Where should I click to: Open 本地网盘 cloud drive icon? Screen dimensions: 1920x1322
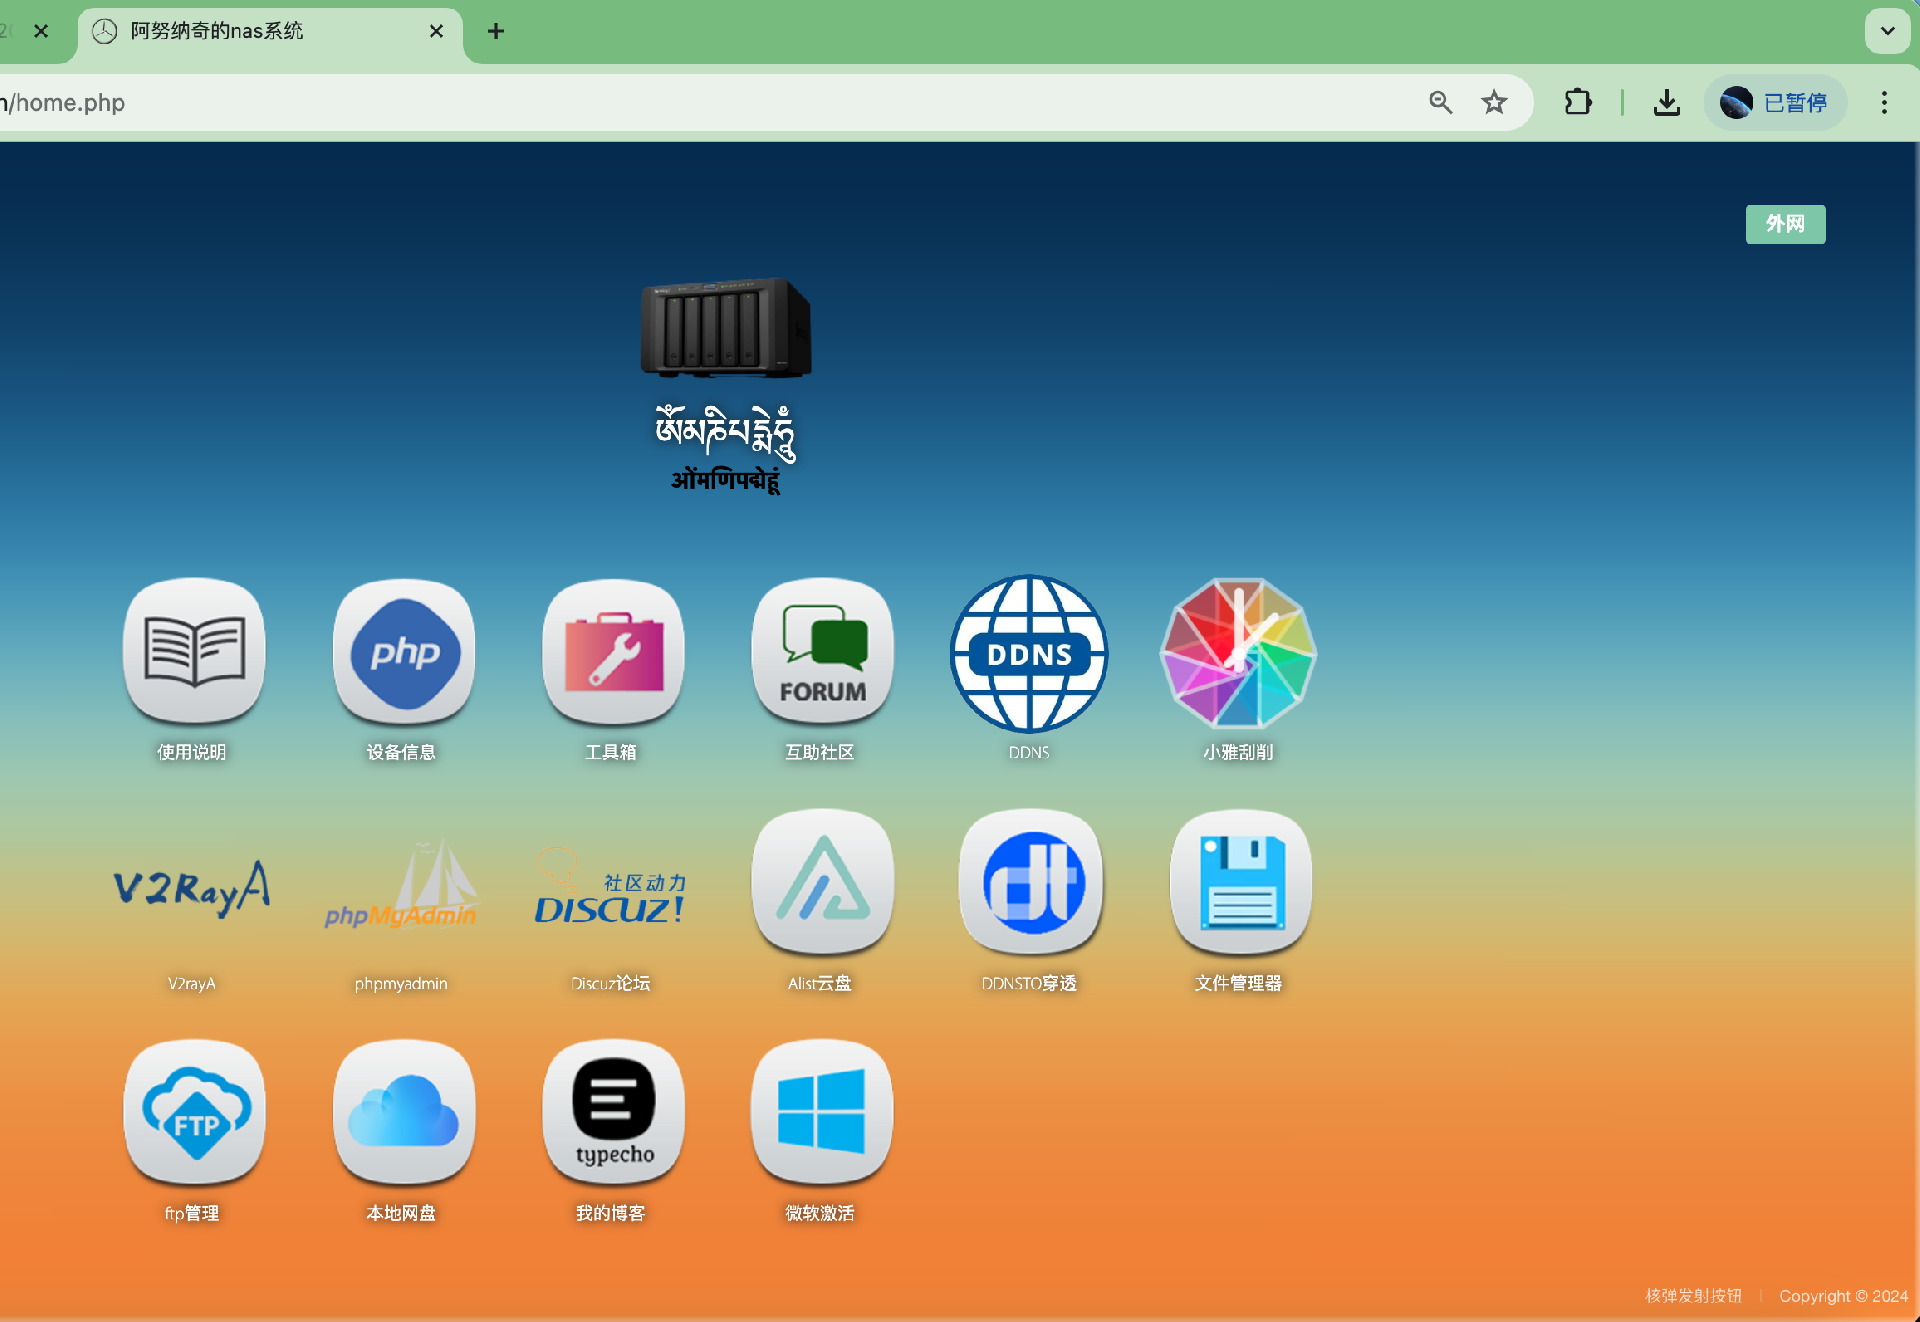404,1112
